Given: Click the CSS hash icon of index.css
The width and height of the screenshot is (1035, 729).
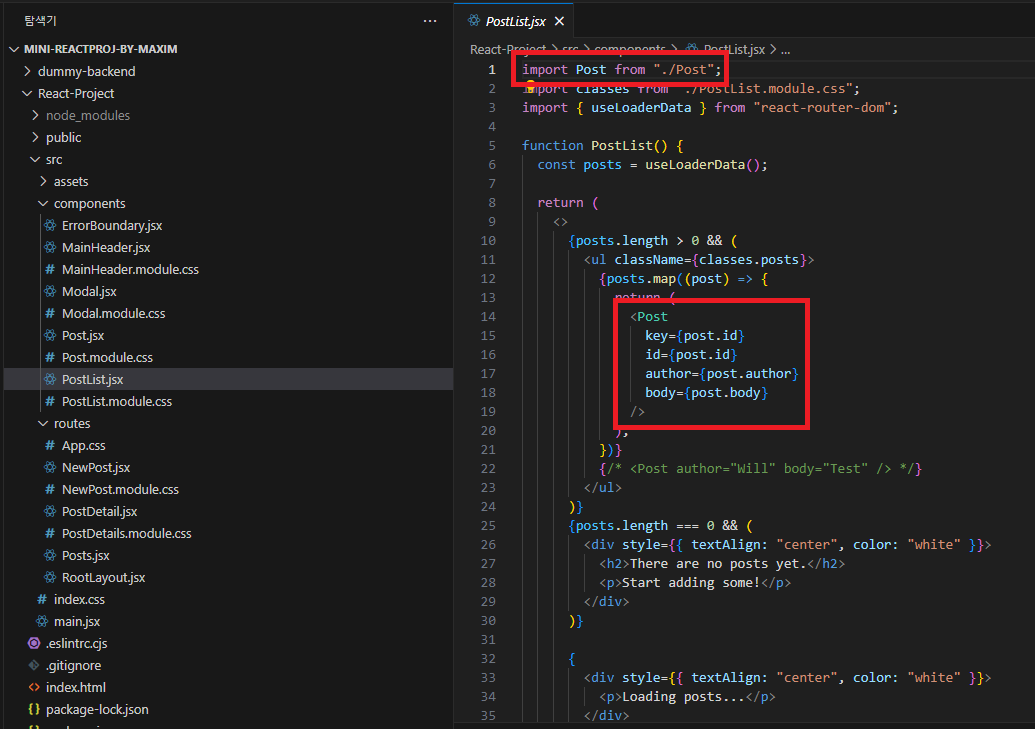Looking at the screenshot, I should pos(42,599).
